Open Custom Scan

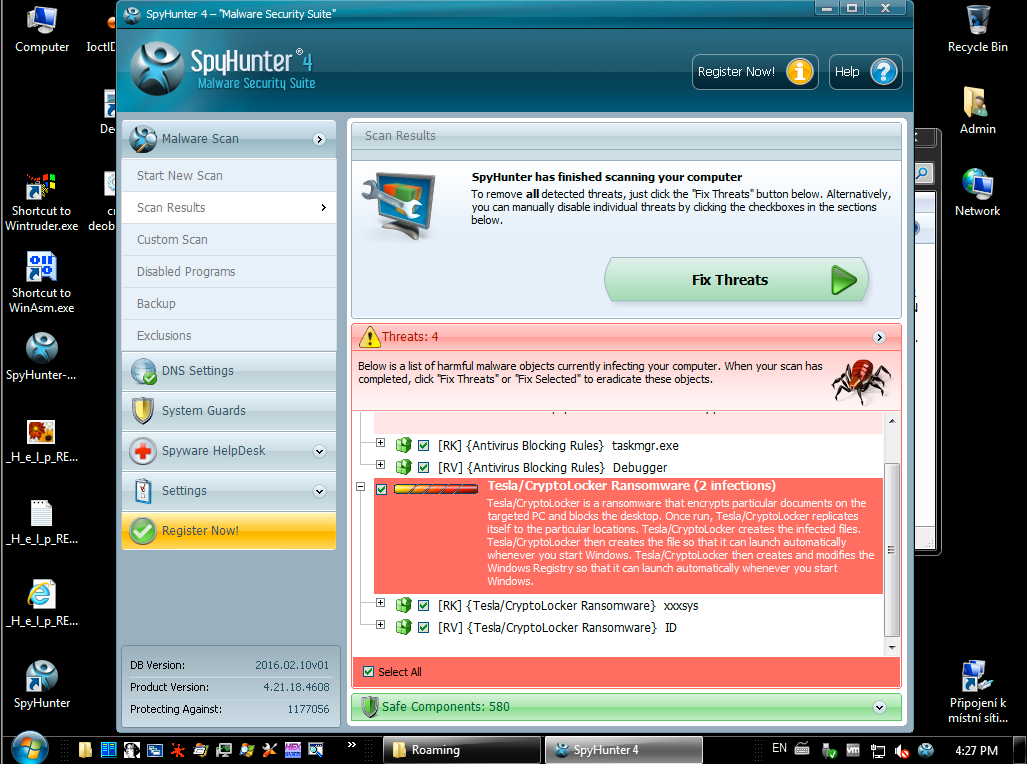pyautogui.click(x=229, y=240)
